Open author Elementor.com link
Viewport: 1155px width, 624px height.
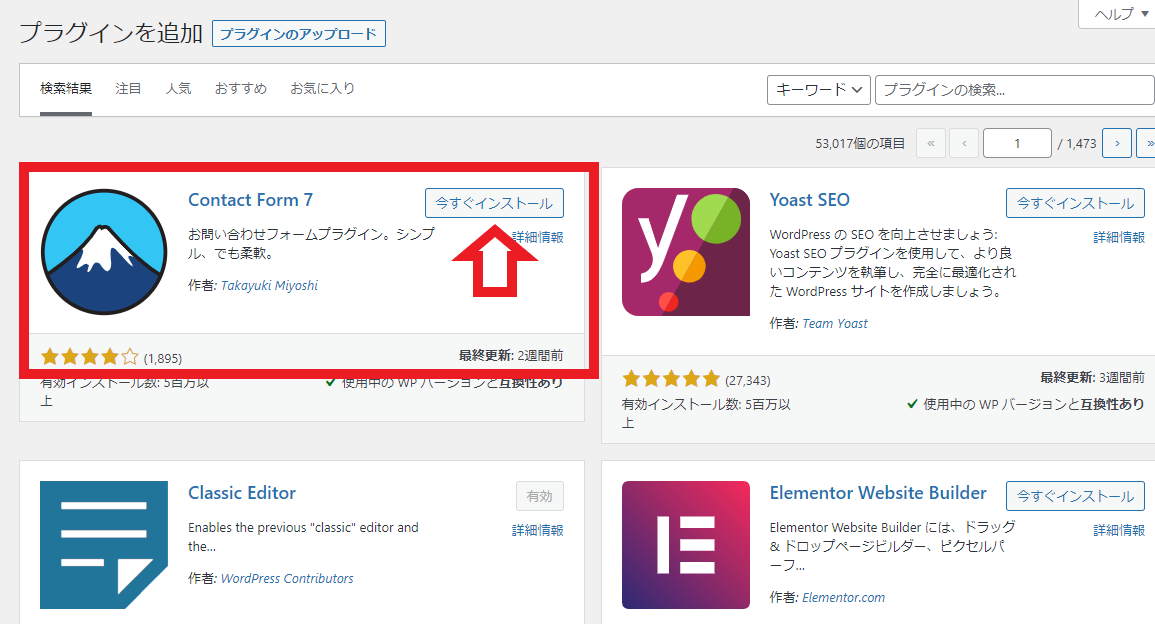(x=843, y=597)
